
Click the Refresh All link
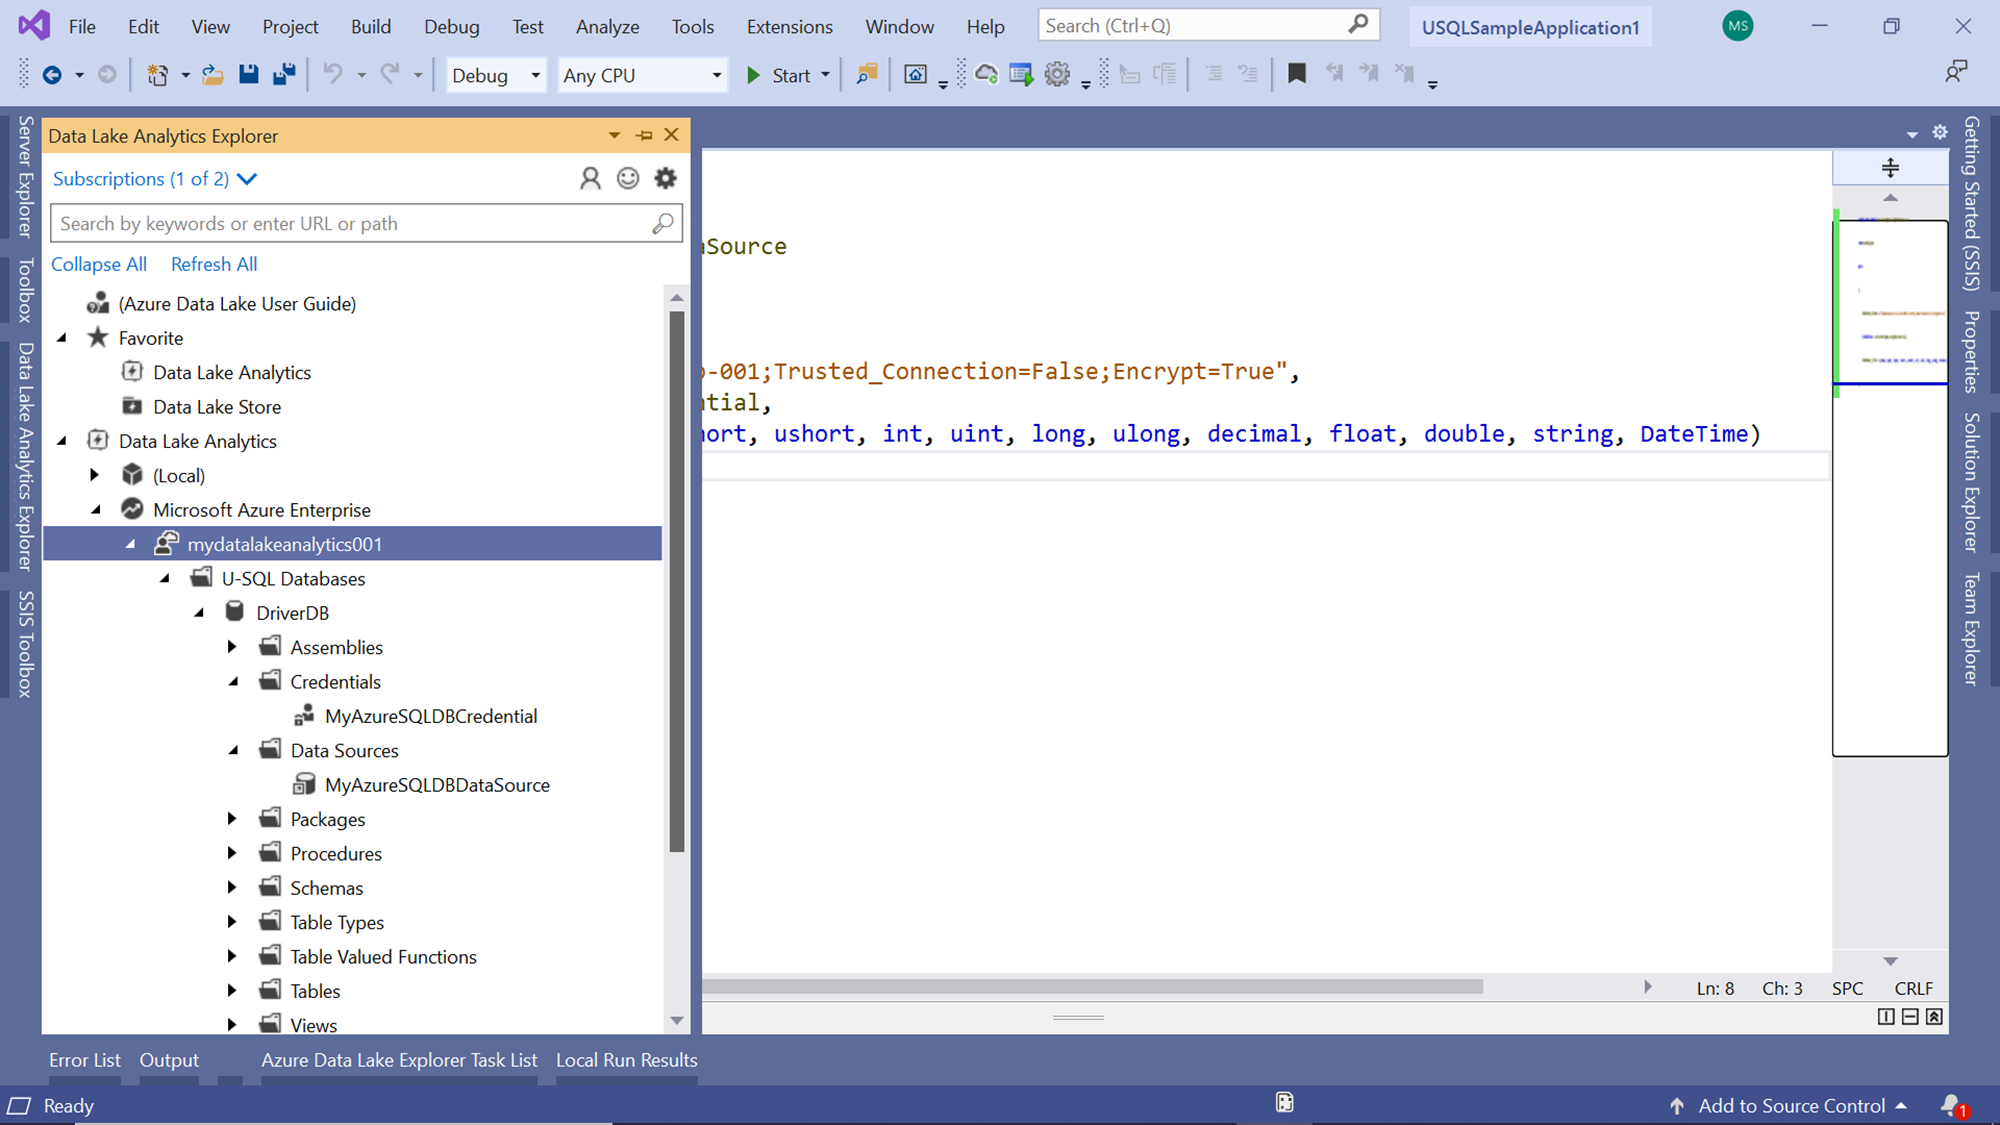213,264
